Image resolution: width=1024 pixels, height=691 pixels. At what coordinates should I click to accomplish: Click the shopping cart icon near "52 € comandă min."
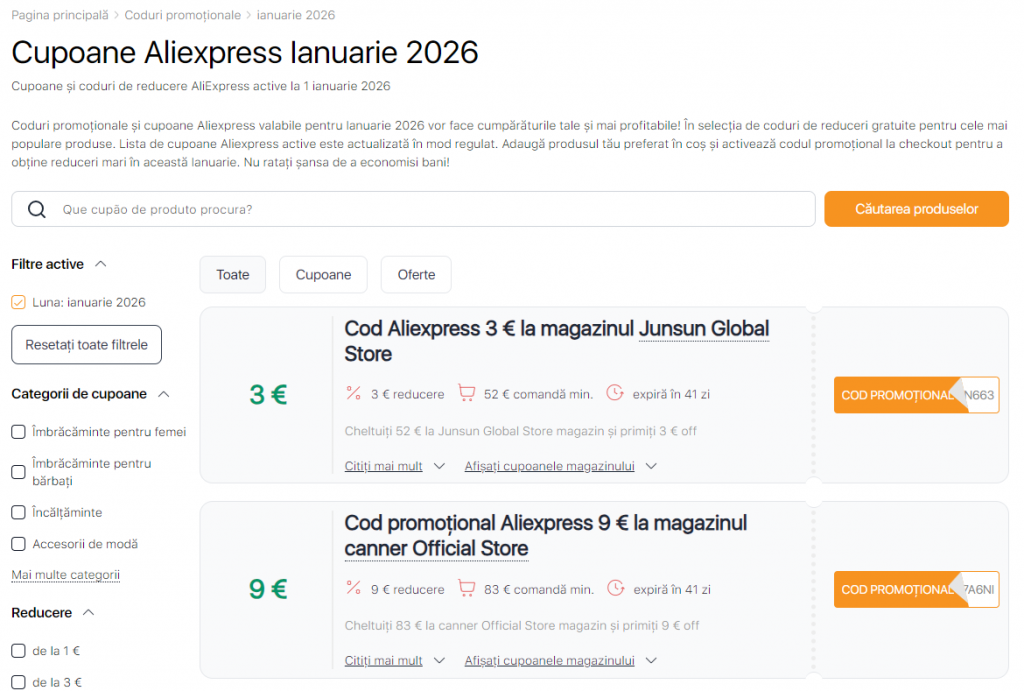pos(467,394)
